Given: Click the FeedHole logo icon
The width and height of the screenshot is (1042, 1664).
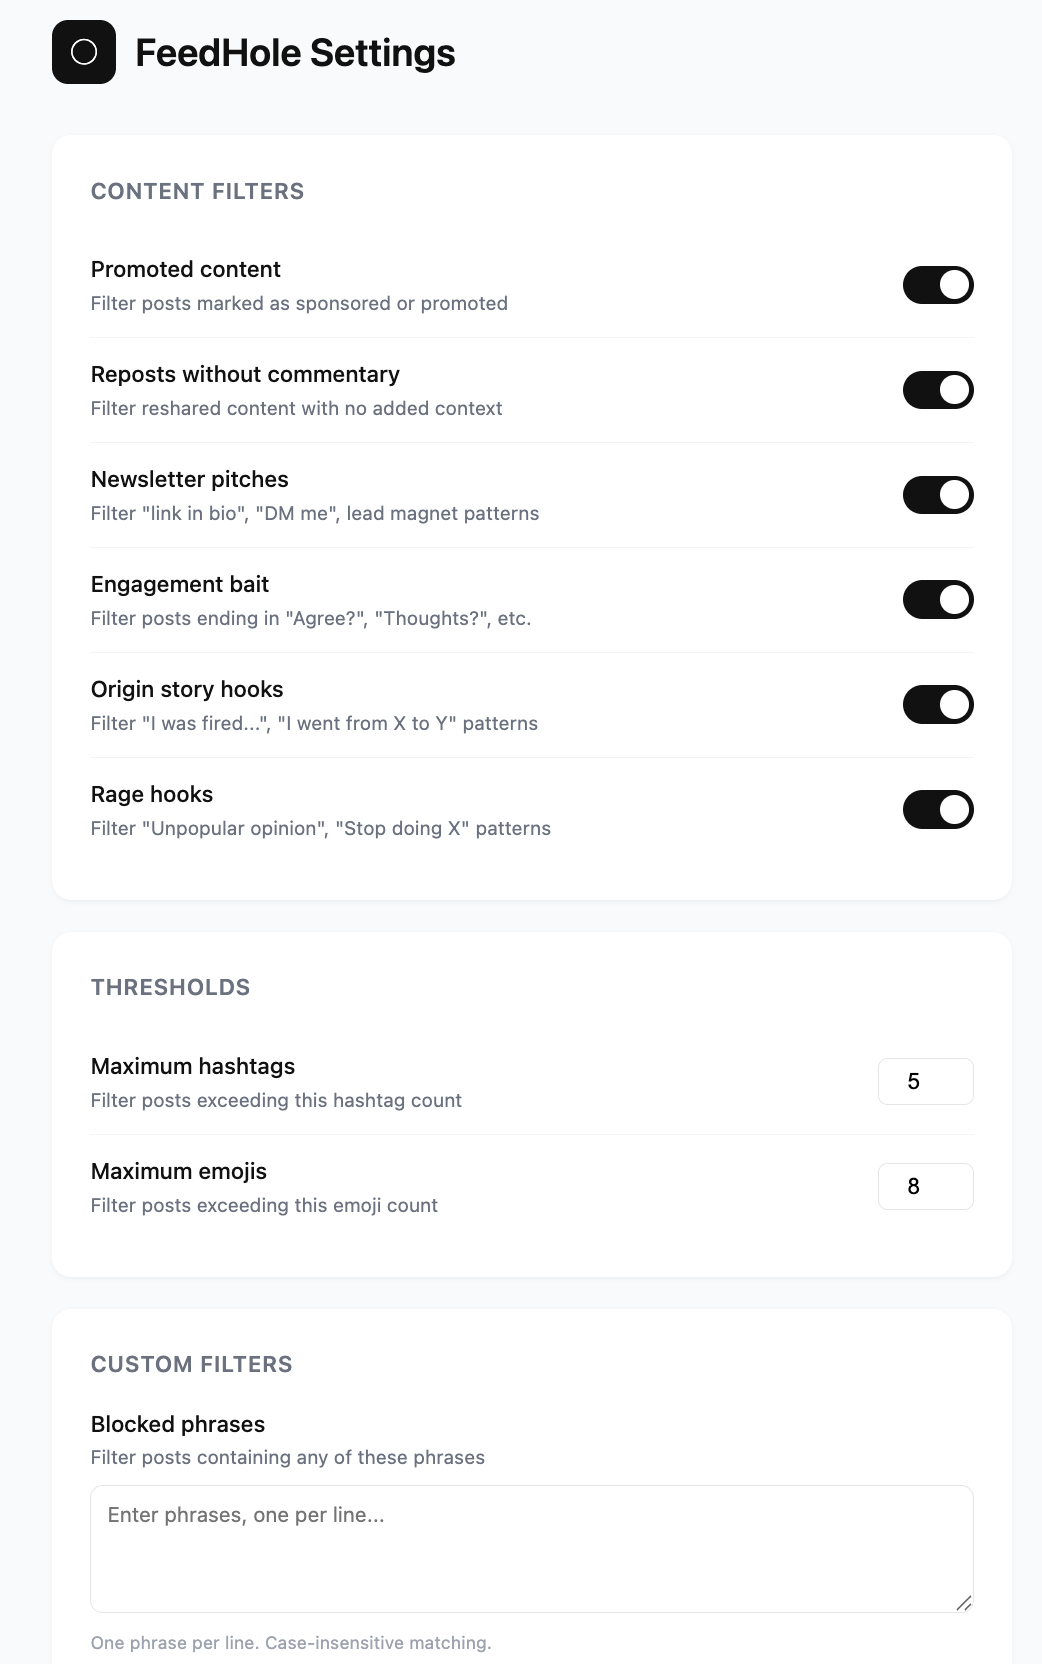Looking at the screenshot, I should click(84, 53).
